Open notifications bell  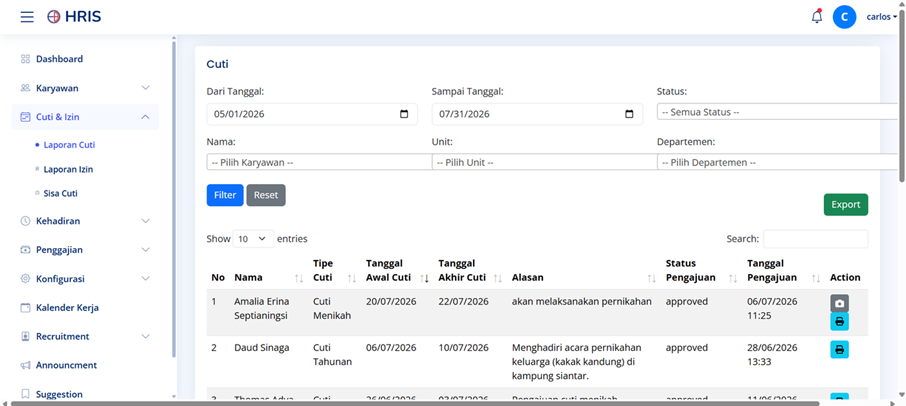[816, 17]
